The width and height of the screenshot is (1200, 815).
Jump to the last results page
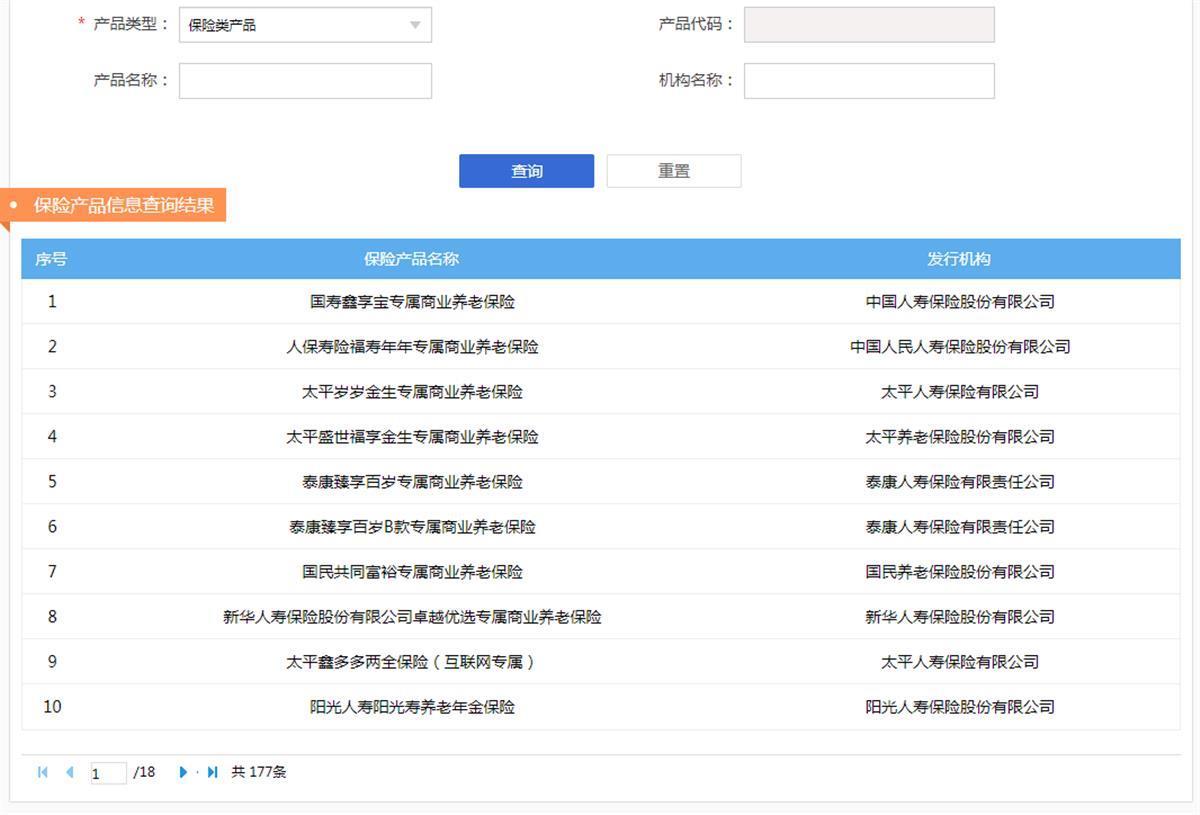pyautogui.click(x=212, y=772)
